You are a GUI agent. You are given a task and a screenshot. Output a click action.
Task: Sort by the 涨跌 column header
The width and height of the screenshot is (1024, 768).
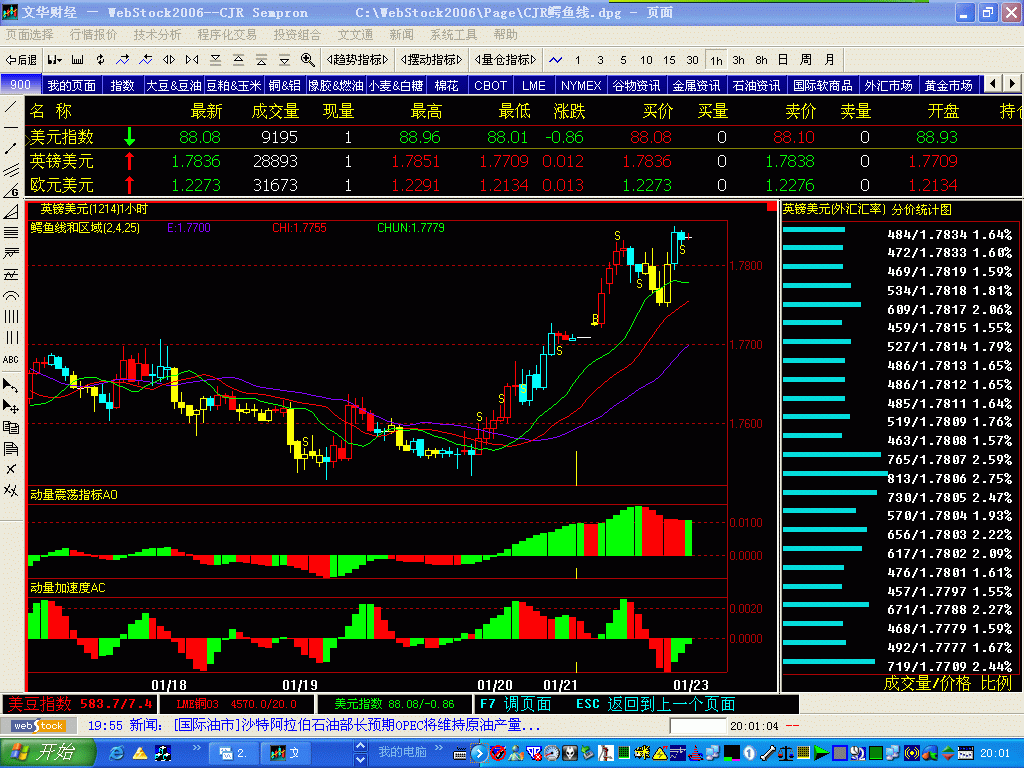point(569,111)
